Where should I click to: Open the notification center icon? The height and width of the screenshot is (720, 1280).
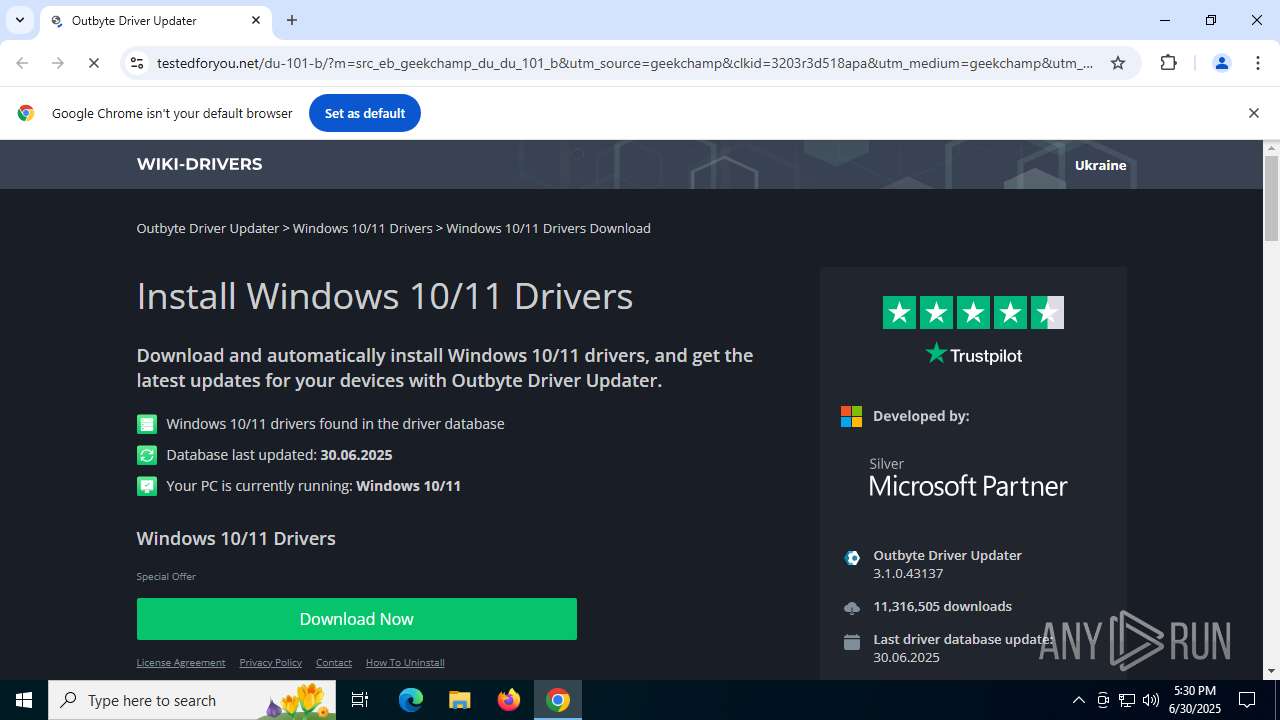[x=1248, y=700]
